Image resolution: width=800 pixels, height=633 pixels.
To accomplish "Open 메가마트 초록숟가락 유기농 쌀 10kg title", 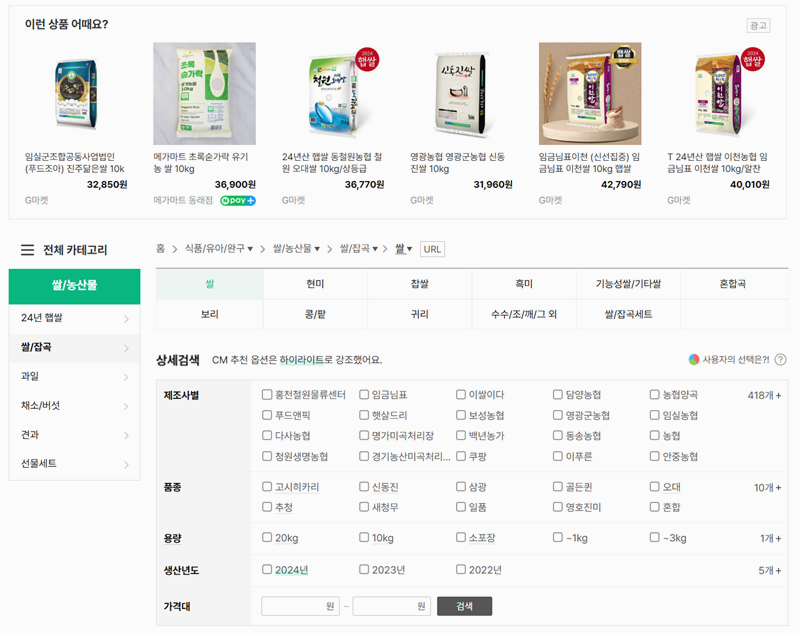I will (201, 163).
